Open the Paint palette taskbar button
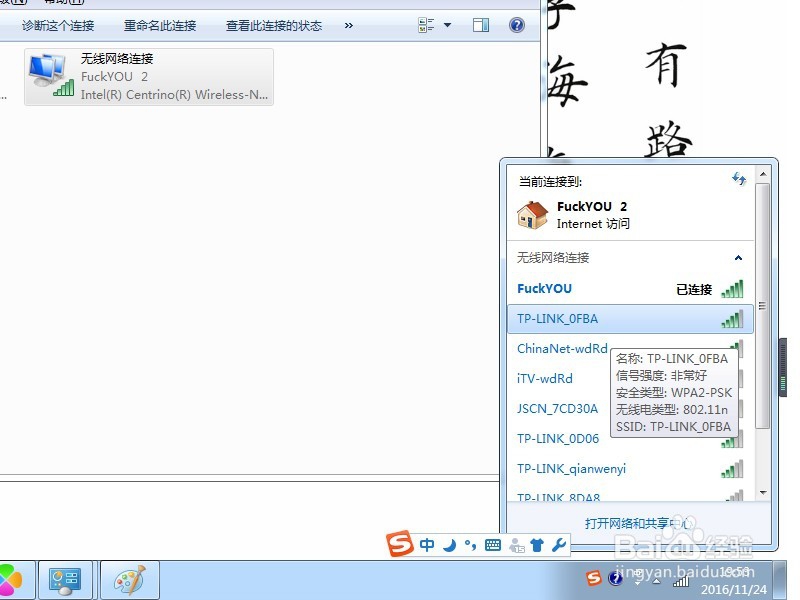800x600 pixels. point(130,580)
